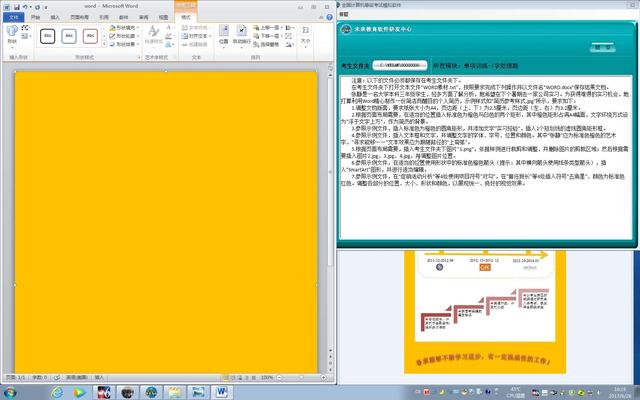
Task: Open Word Help question mark icon
Action: pyautogui.click(x=329, y=17)
